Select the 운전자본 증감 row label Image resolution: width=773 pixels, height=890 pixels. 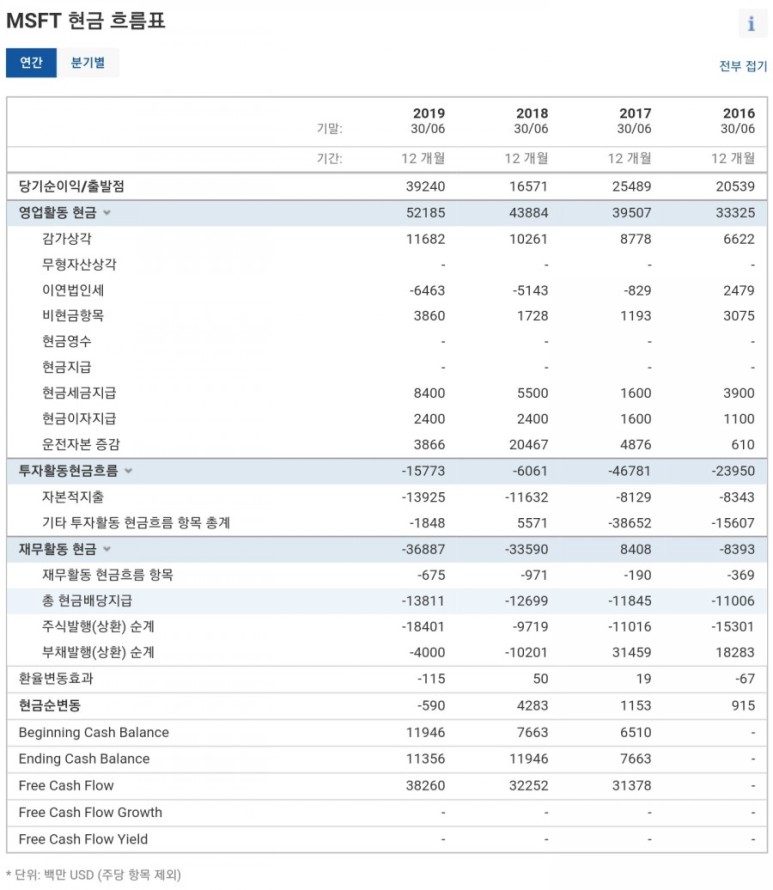[x=81, y=444]
